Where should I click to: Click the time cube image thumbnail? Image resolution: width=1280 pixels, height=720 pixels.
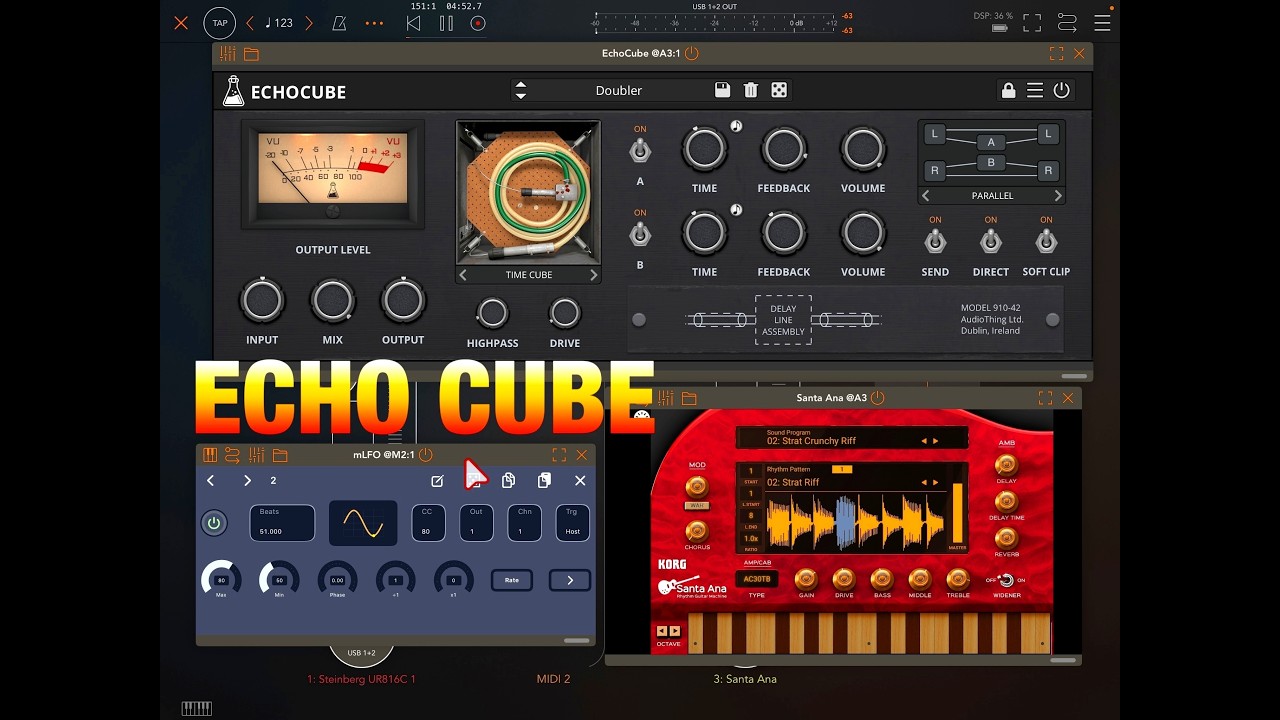[x=528, y=193]
